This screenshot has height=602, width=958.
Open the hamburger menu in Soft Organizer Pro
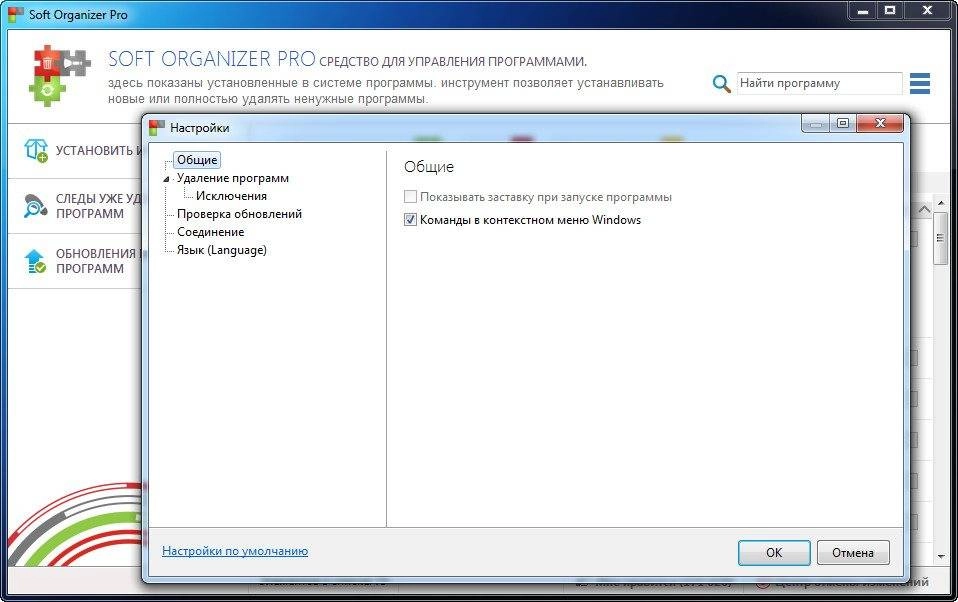coord(920,84)
